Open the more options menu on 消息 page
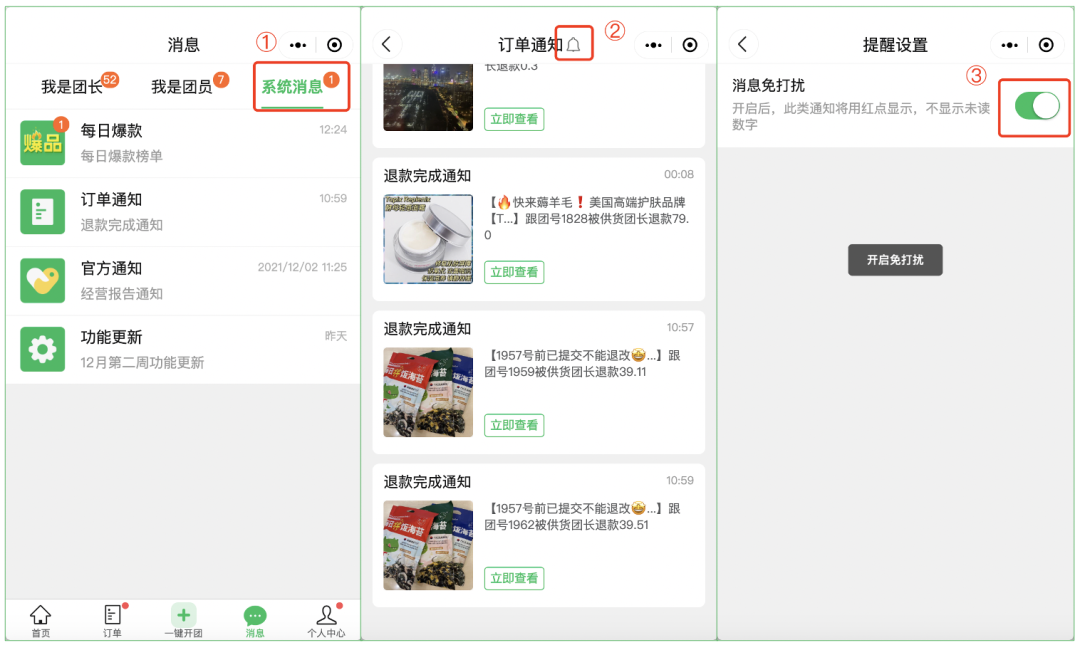Screen dimensions: 1080x645 tap(298, 45)
